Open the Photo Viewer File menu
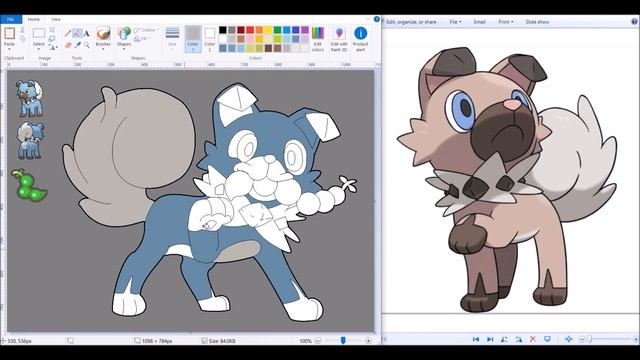This screenshot has height=360, width=640. pos(455,22)
